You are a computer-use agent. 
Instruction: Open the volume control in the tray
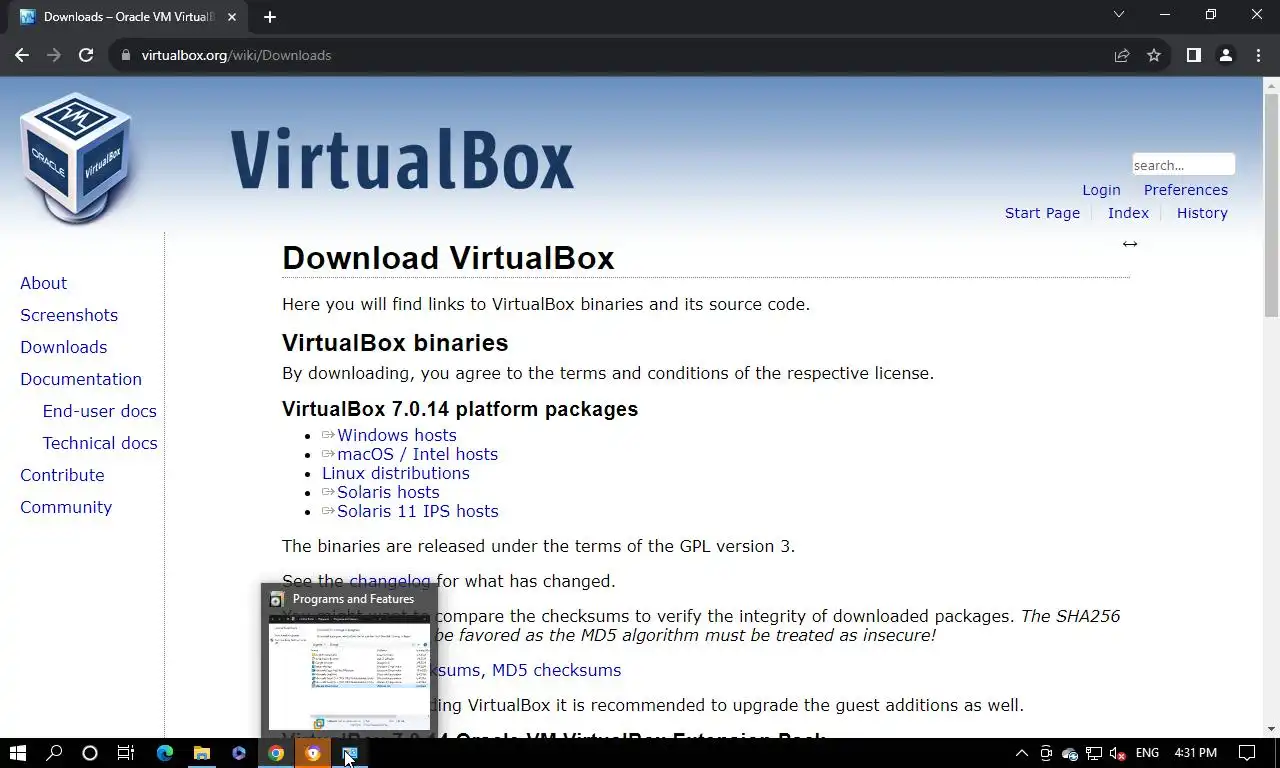pyautogui.click(x=1118, y=753)
